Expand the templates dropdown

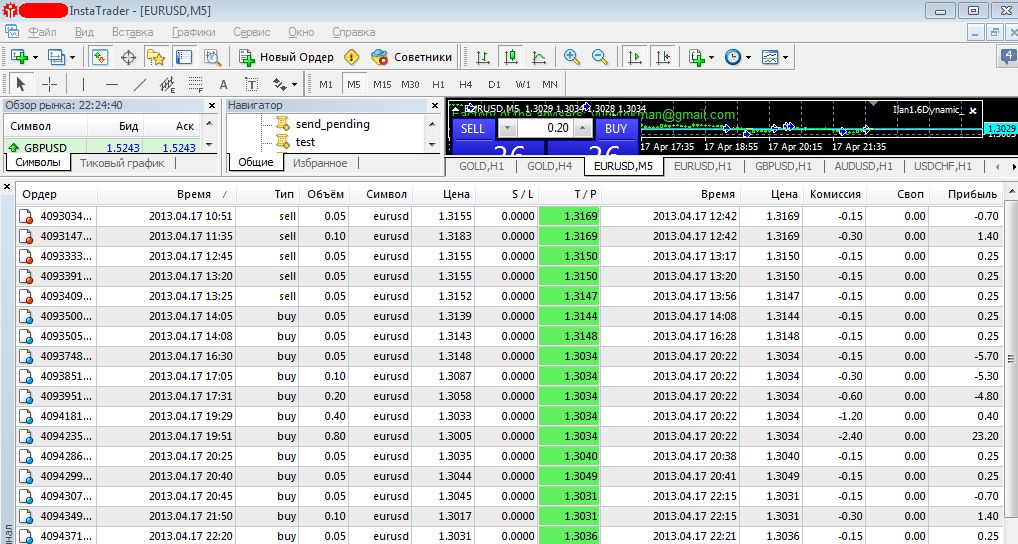click(786, 57)
